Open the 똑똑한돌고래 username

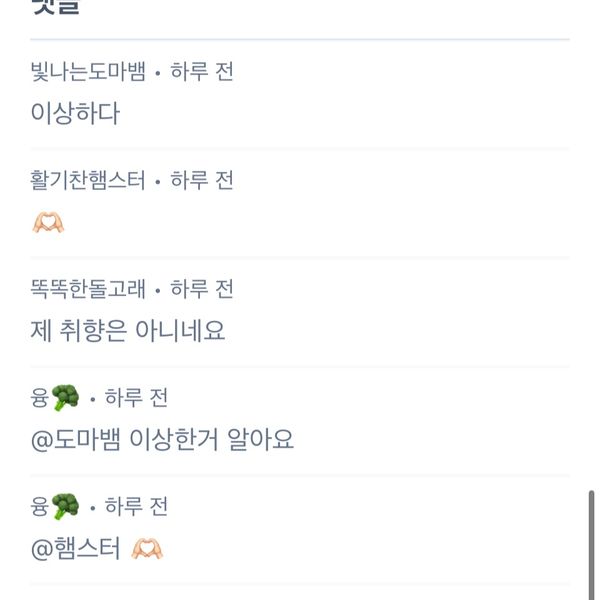pos(88,289)
